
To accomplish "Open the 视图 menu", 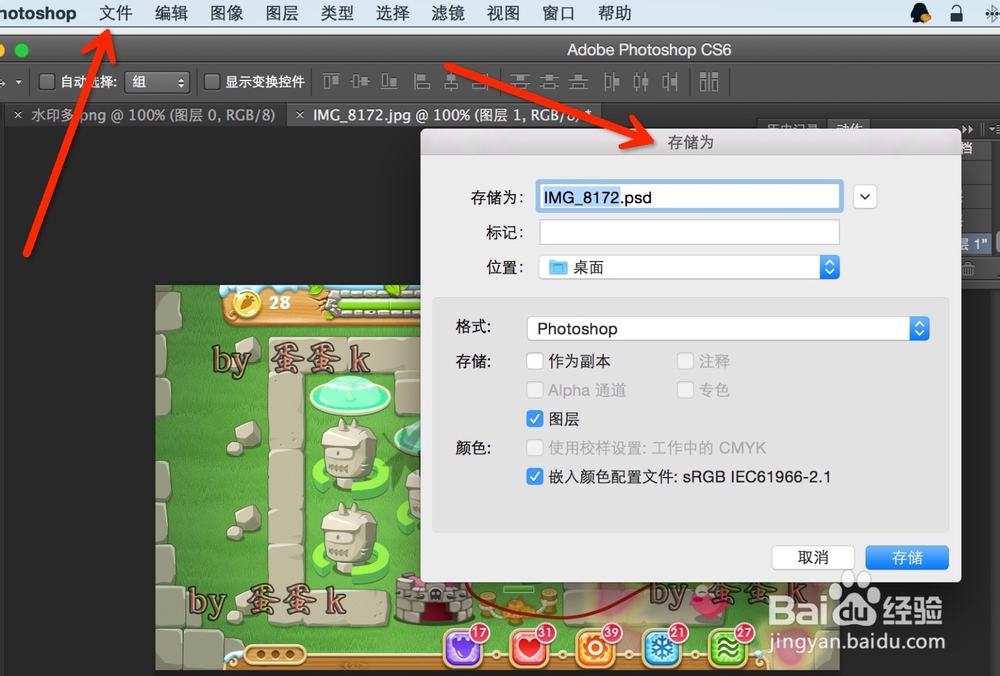I will pos(503,13).
